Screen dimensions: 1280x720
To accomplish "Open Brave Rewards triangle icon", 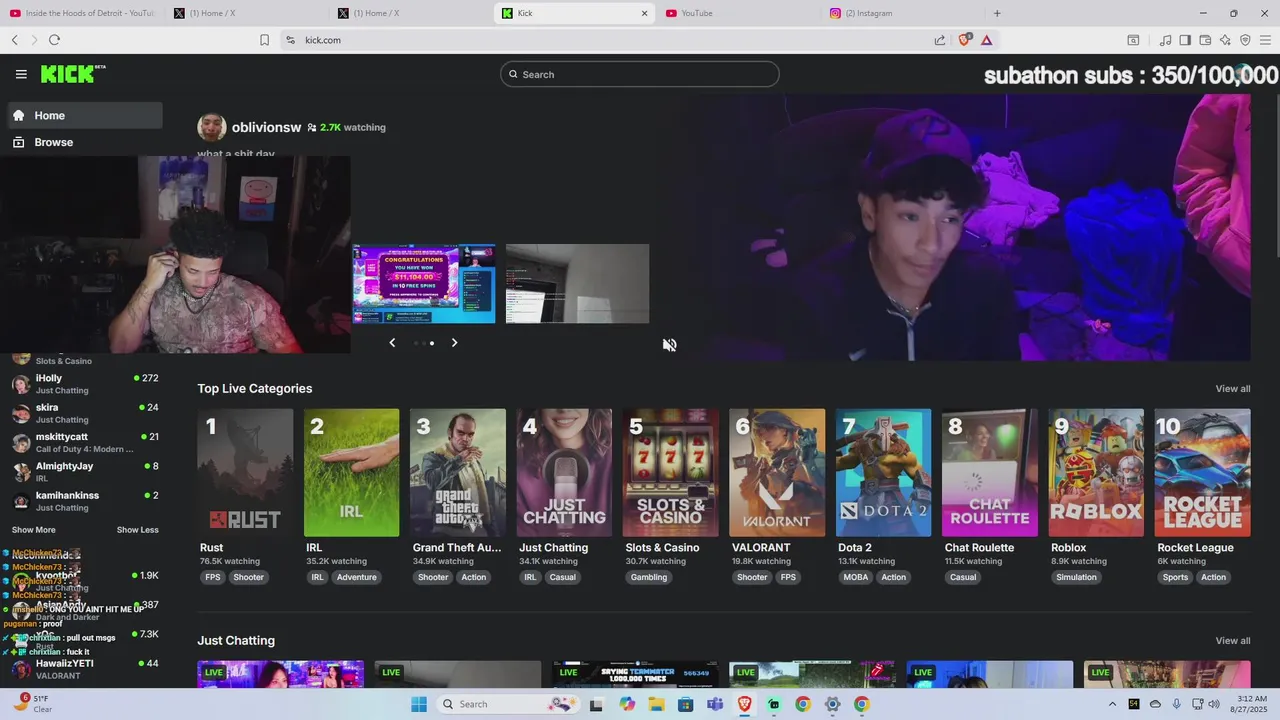I will click(986, 40).
